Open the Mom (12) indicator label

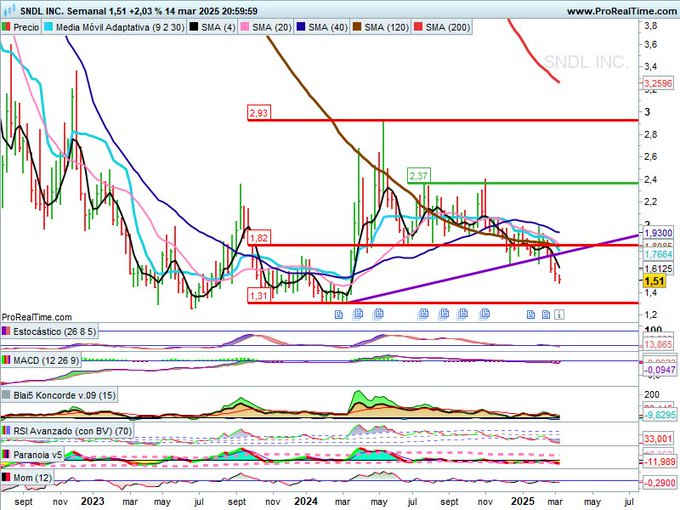tap(33, 477)
